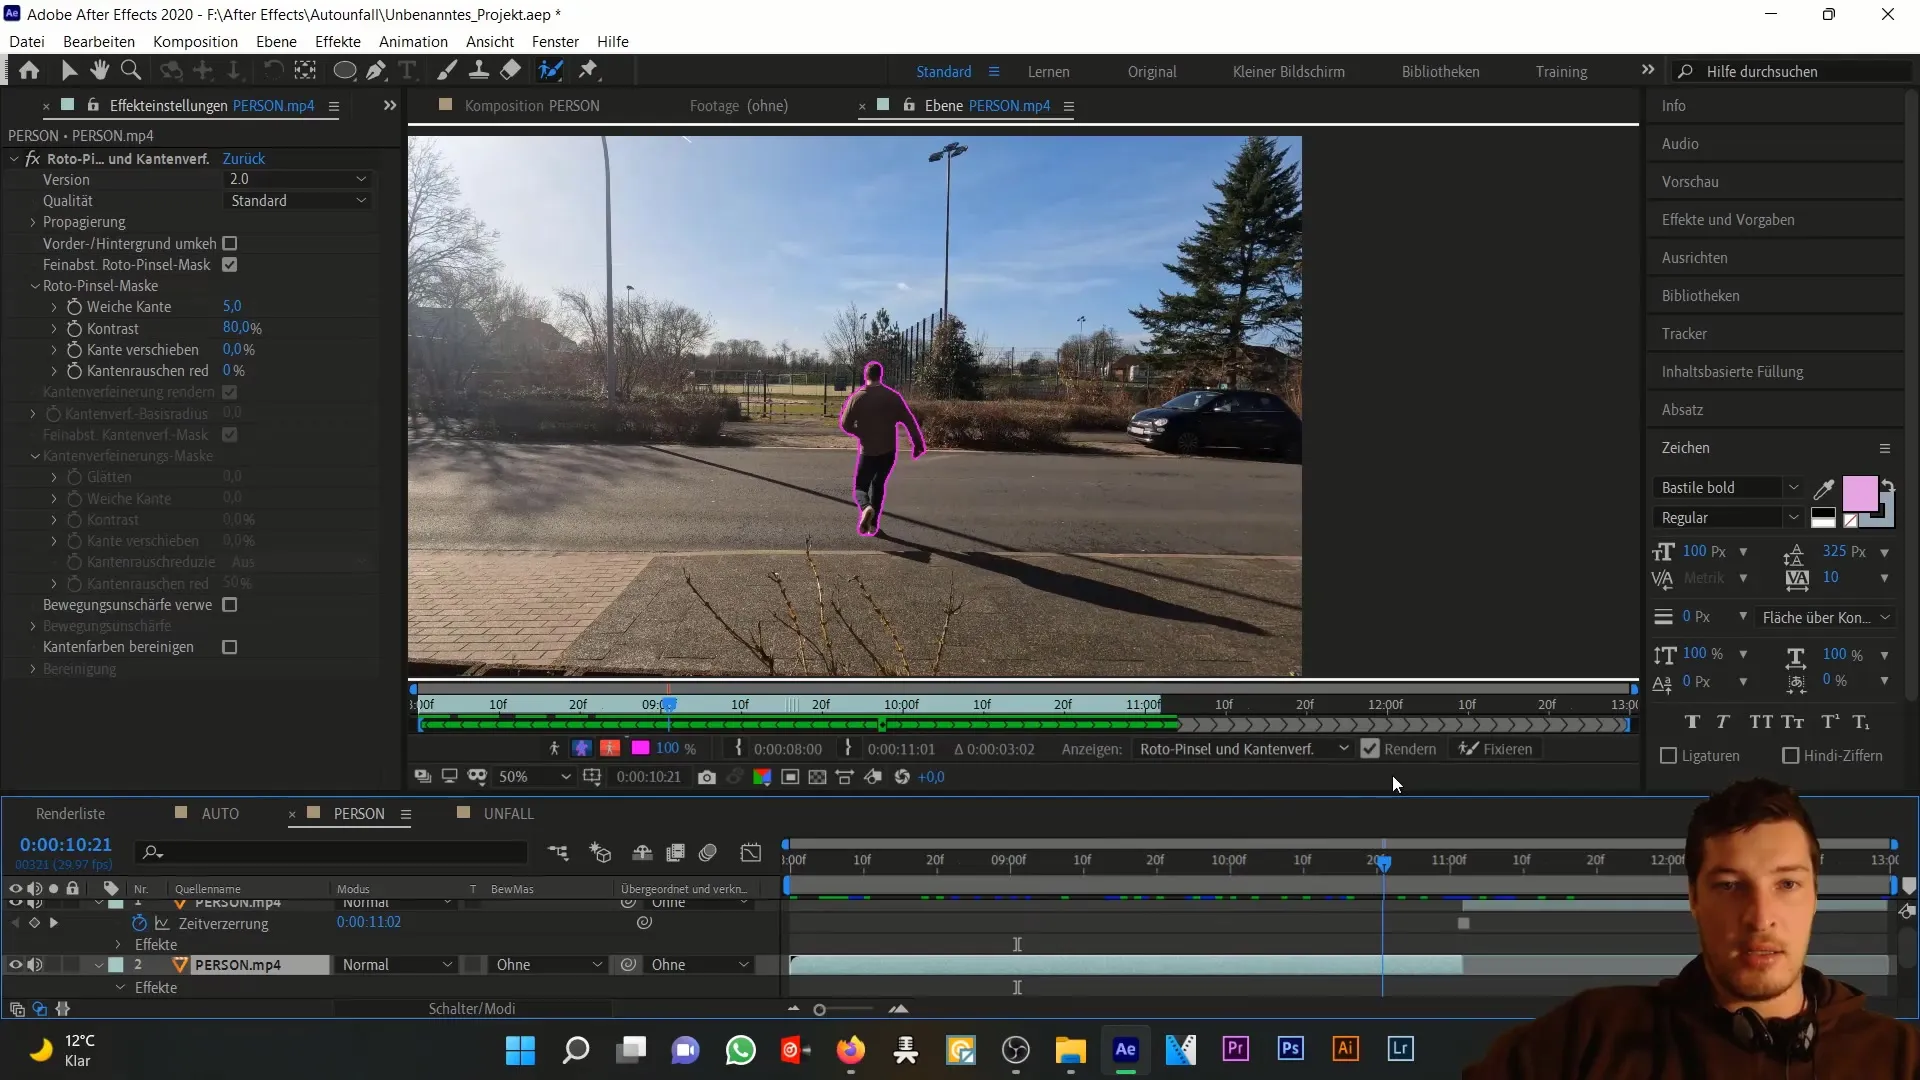Open the Version 2.0 dropdown
This screenshot has width=1920, height=1080.
pos(297,179)
